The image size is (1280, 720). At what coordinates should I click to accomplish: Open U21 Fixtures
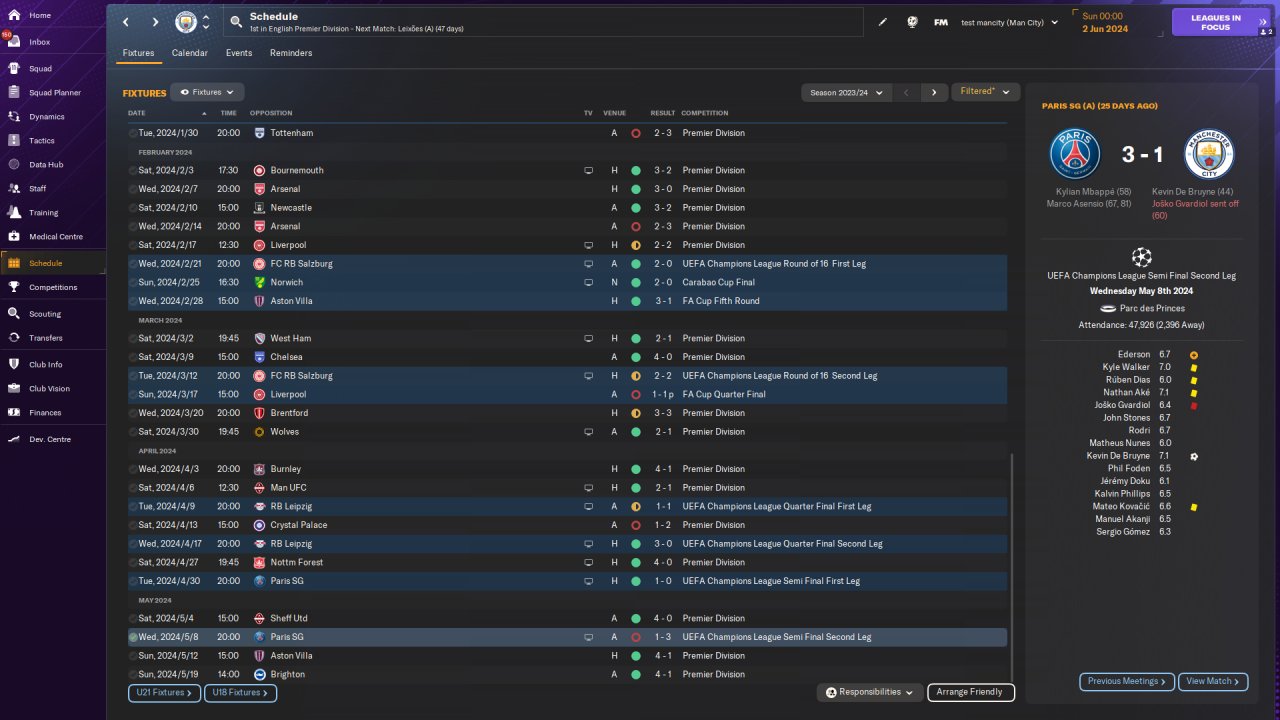[x=164, y=692]
